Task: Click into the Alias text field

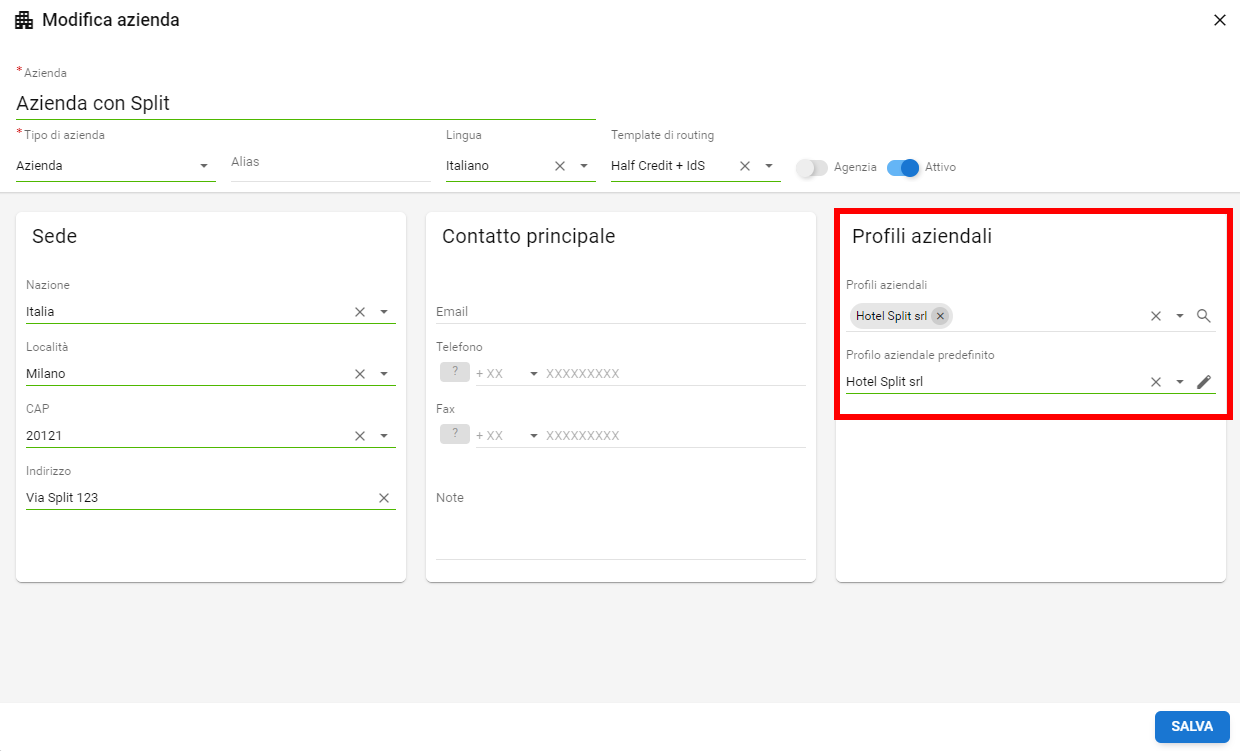Action: pyautogui.click(x=330, y=164)
